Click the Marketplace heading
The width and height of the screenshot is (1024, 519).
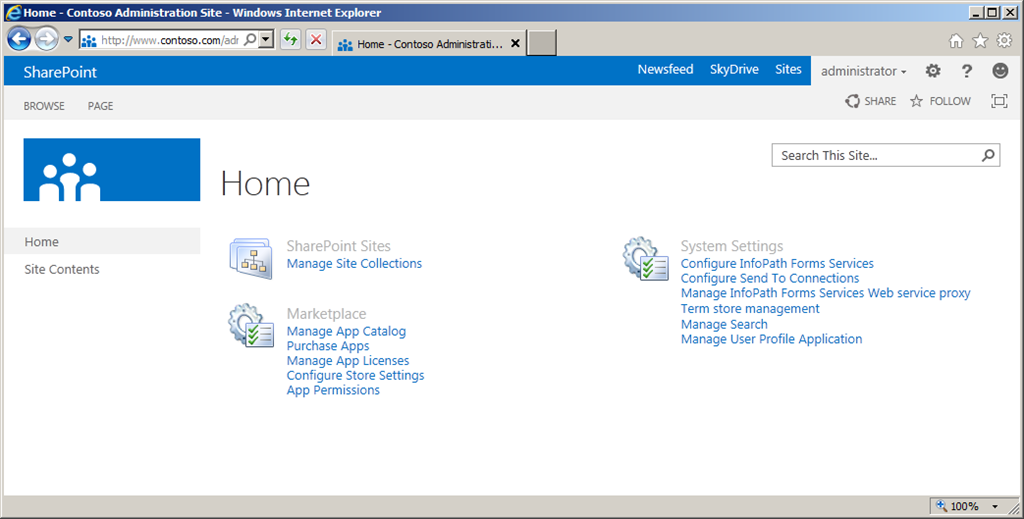point(327,314)
